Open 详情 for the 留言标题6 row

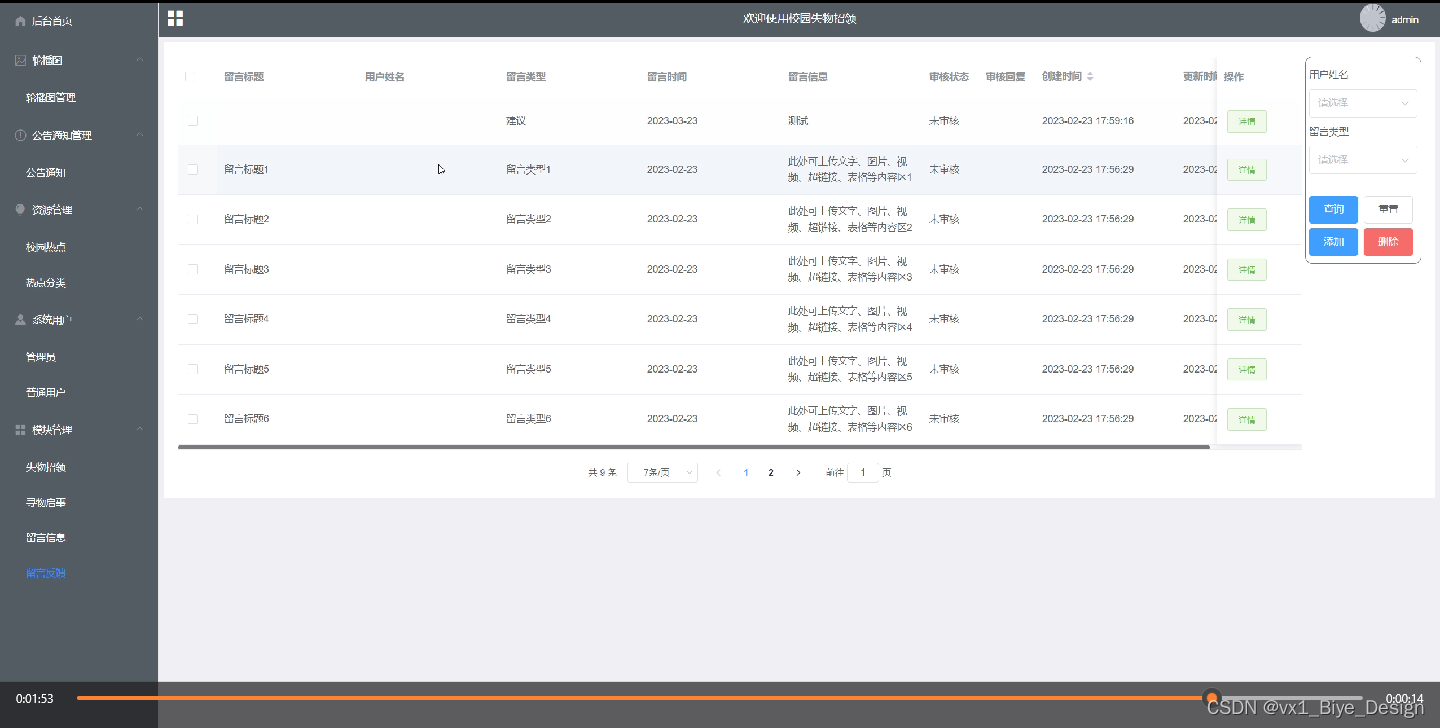tap(1246, 419)
